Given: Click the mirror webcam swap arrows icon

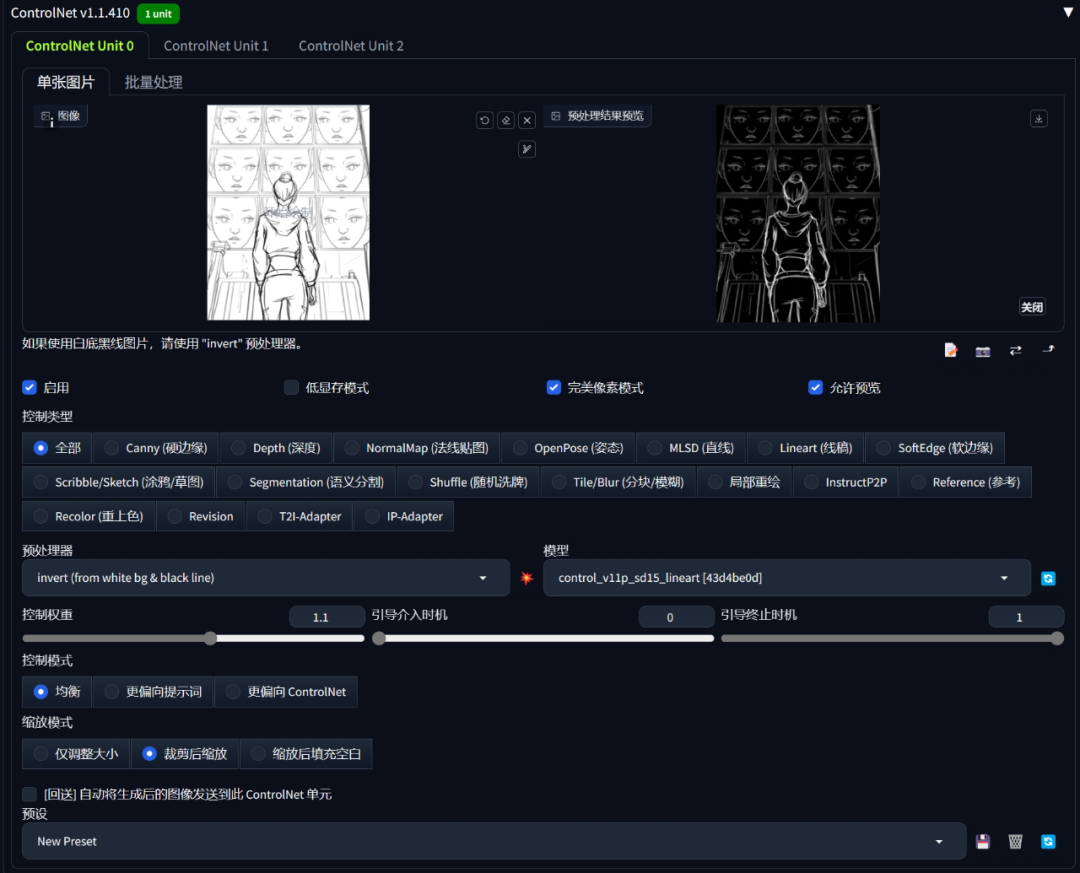Looking at the screenshot, I should (1015, 351).
